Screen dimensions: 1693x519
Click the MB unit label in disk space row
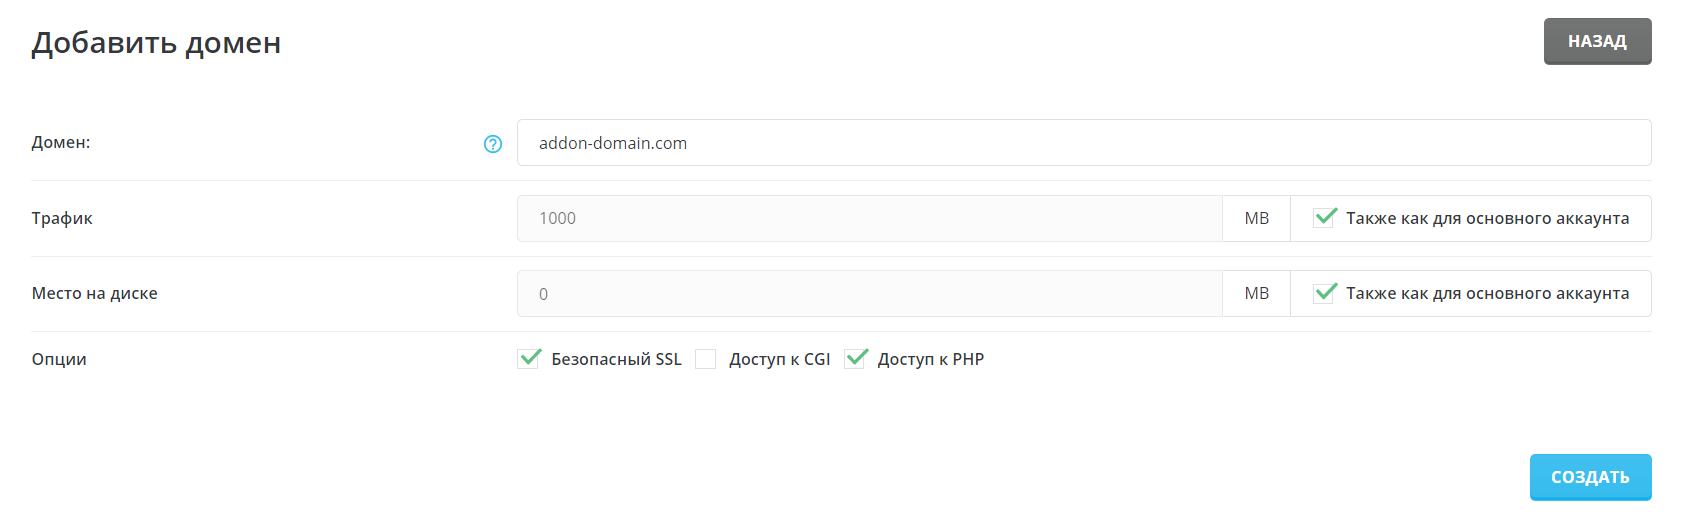(1256, 294)
